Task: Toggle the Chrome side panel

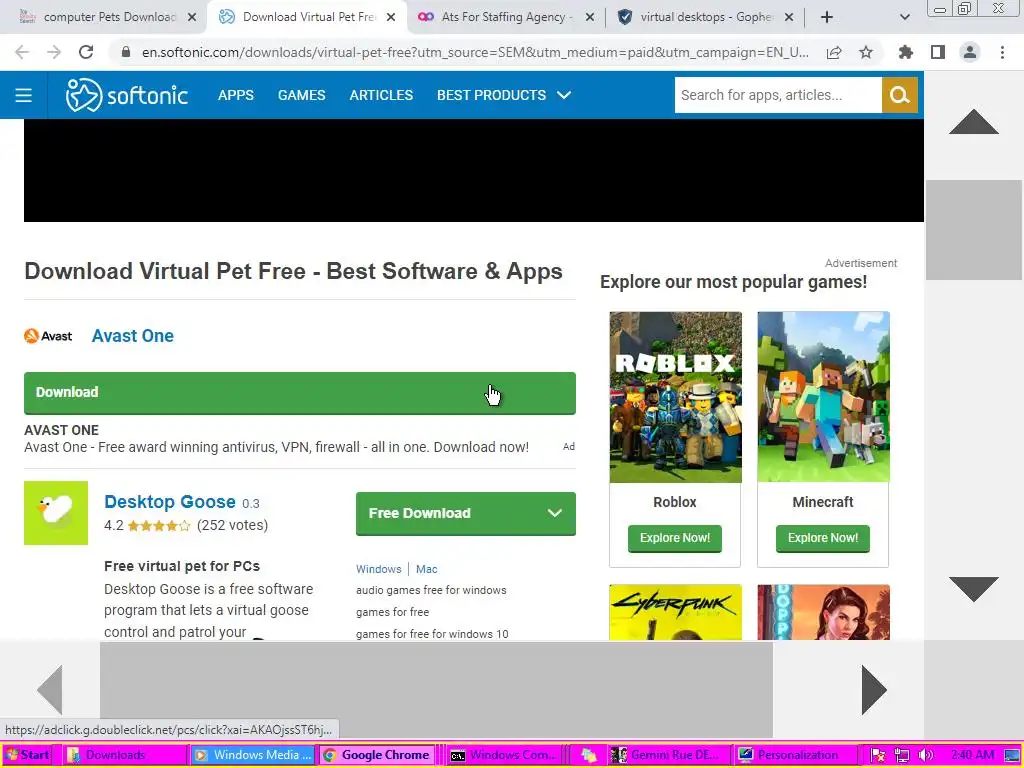Action: coord(938,52)
